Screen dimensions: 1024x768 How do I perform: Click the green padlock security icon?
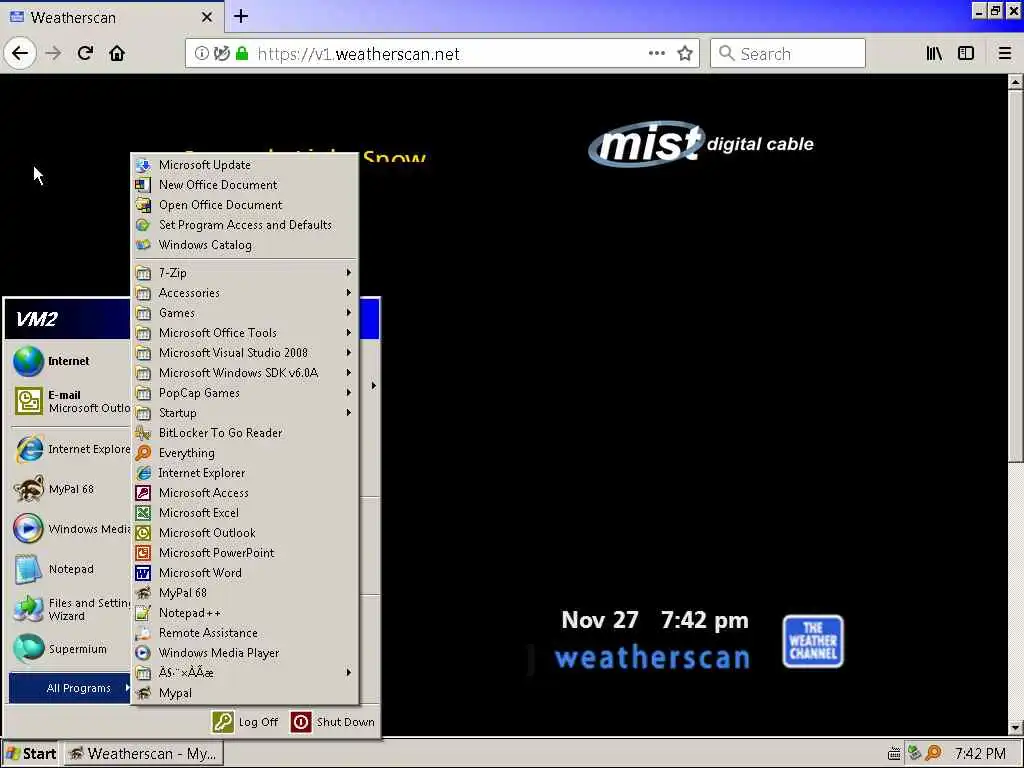242,53
